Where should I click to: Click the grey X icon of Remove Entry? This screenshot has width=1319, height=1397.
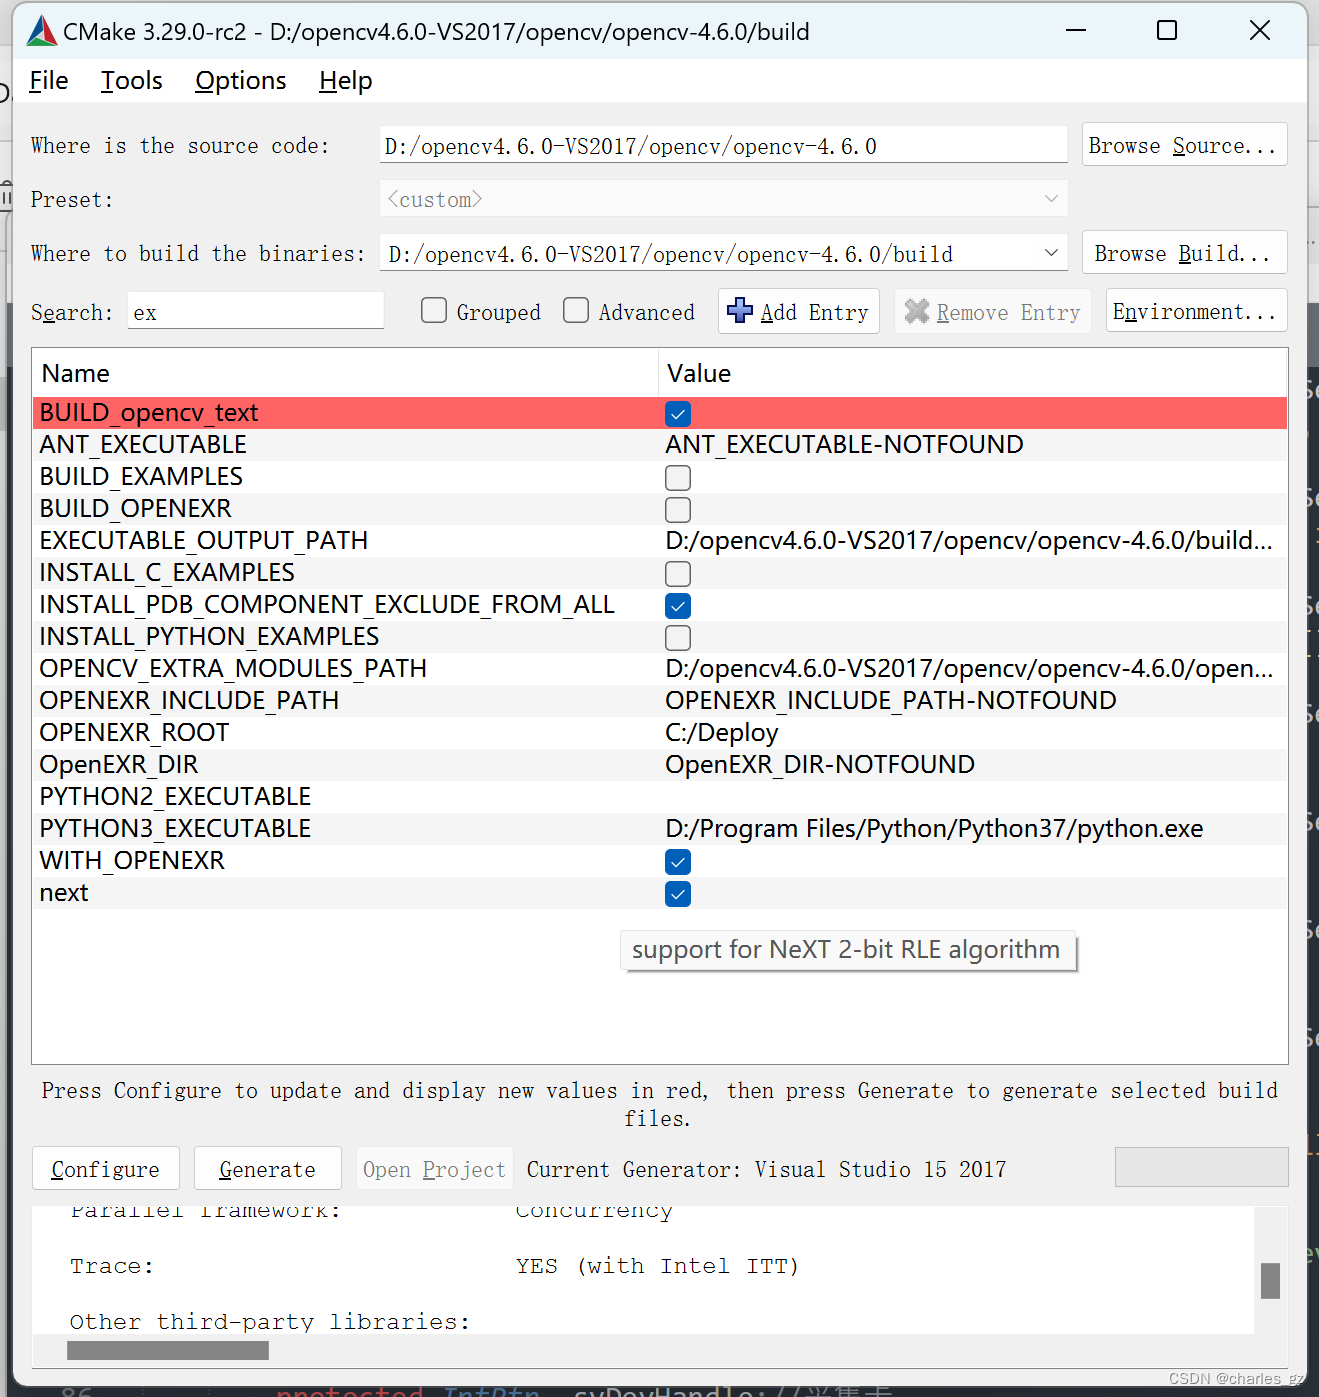point(917,312)
